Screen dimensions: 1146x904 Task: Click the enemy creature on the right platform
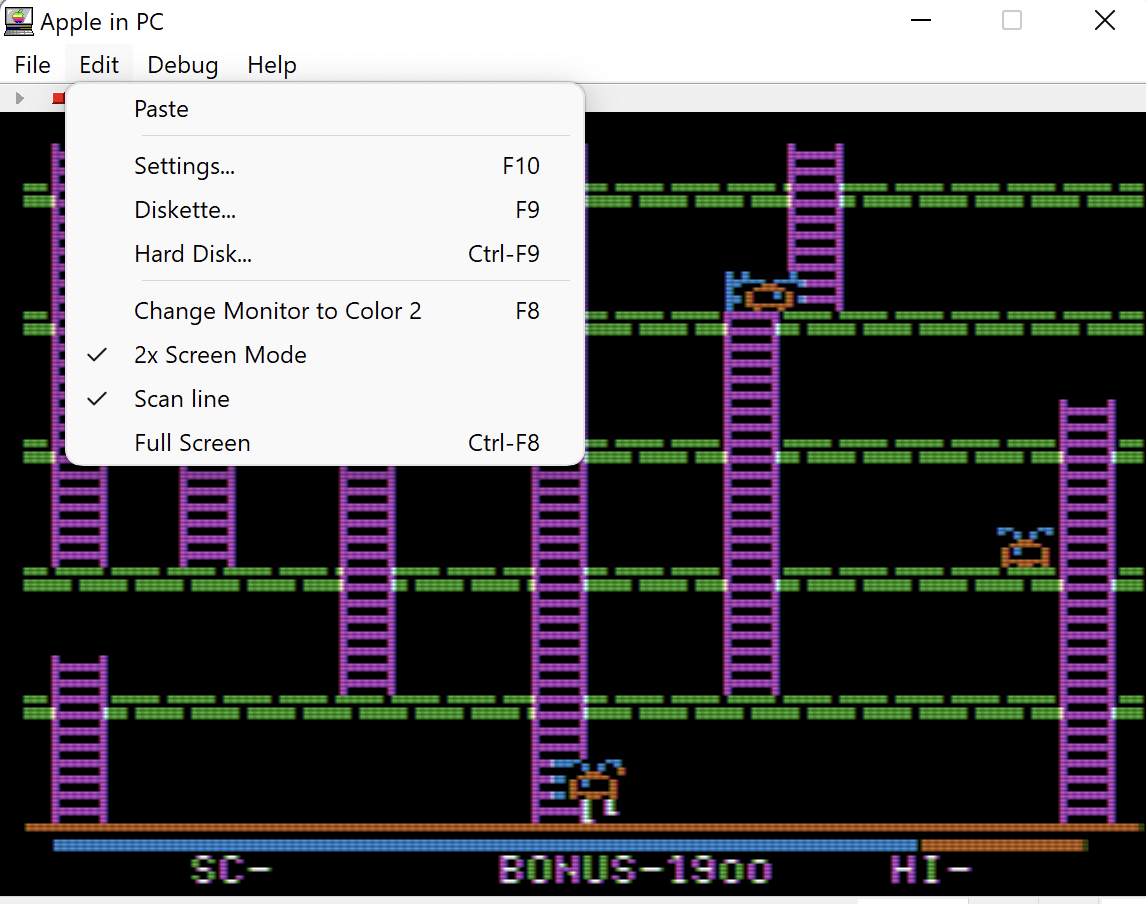click(x=1025, y=548)
